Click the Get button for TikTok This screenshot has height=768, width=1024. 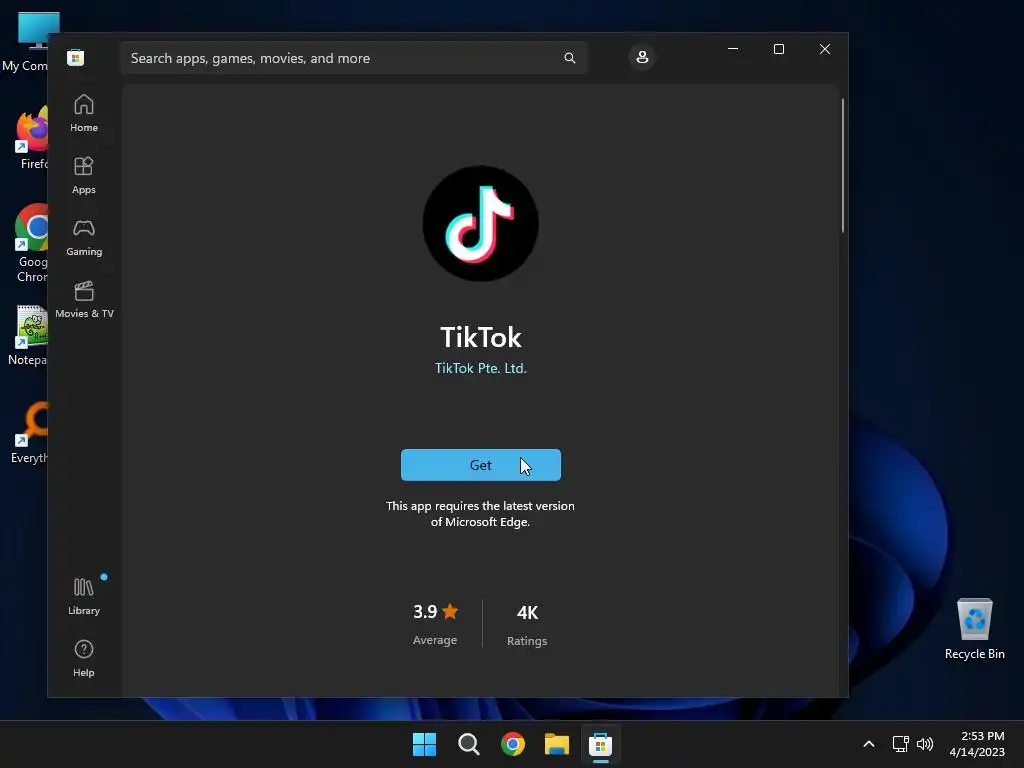[x=481, y=465]
